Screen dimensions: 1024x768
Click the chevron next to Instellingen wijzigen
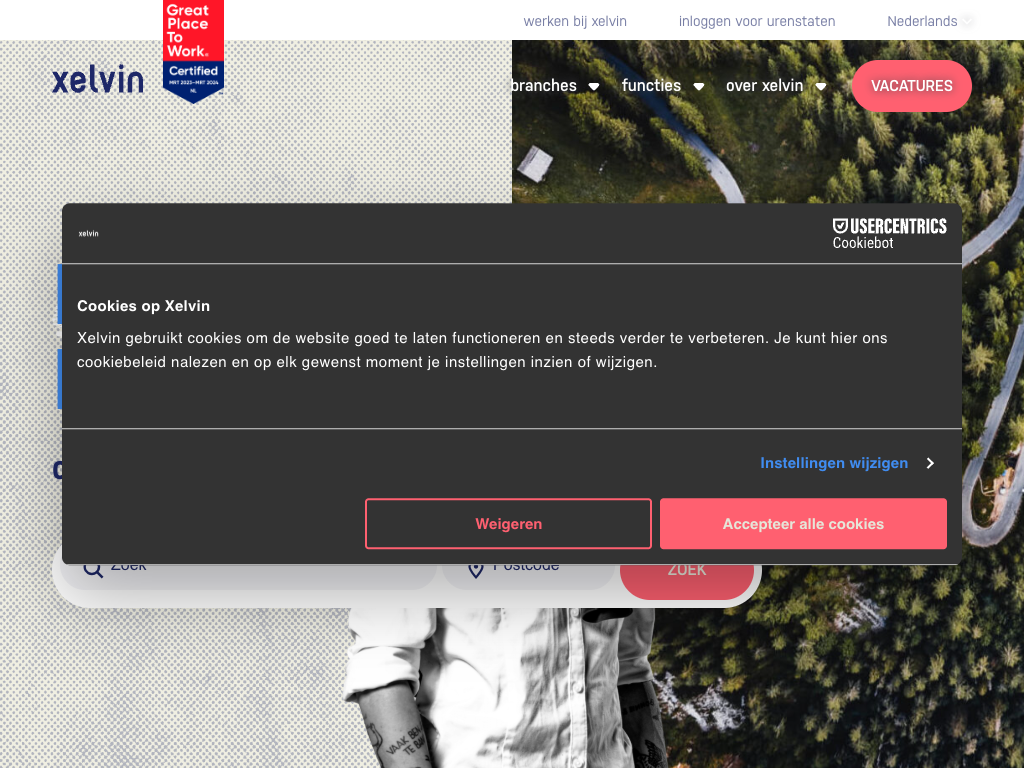tap(931, 463)
